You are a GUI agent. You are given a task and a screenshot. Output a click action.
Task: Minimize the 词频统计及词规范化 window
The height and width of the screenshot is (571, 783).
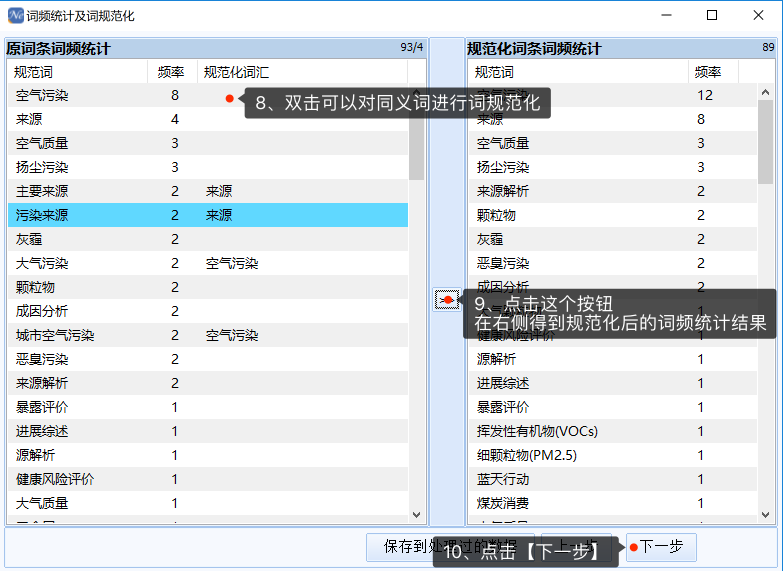coord(666,15)
